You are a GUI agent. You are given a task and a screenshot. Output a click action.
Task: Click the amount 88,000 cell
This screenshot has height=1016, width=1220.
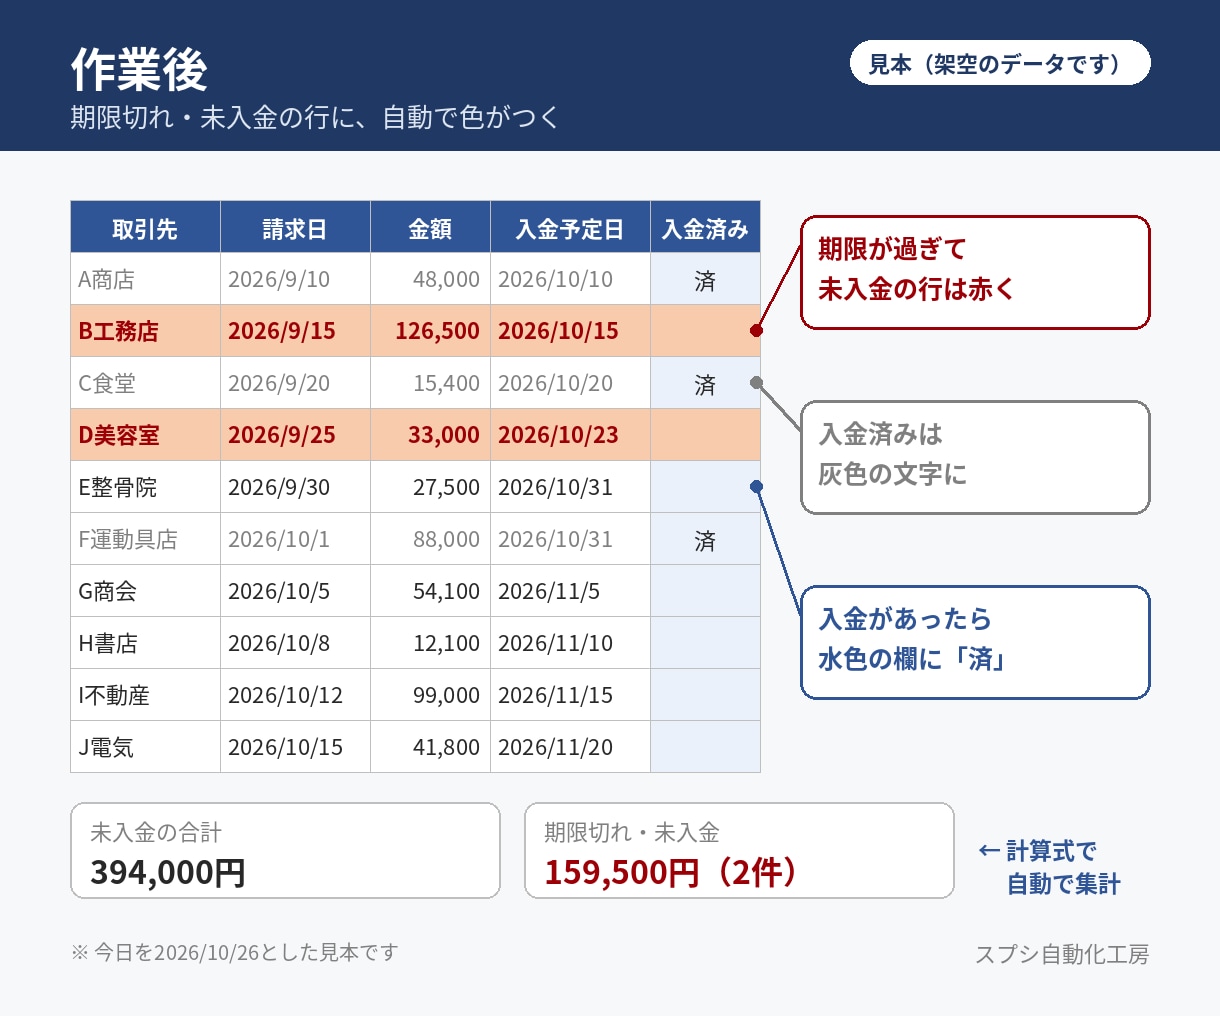tap(430, 539)
